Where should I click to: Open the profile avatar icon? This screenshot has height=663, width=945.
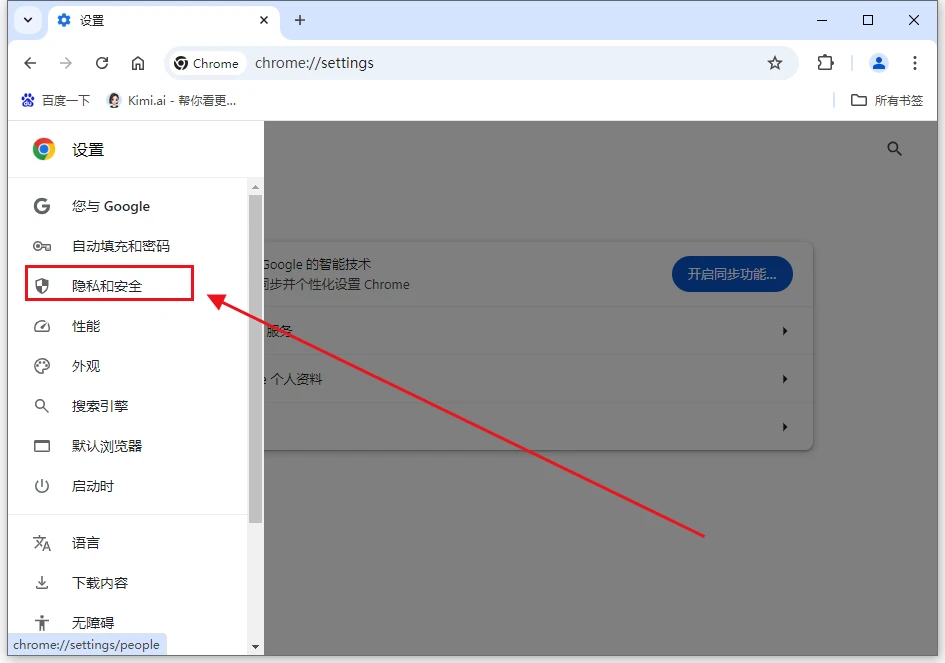click(x=879, y=63)
